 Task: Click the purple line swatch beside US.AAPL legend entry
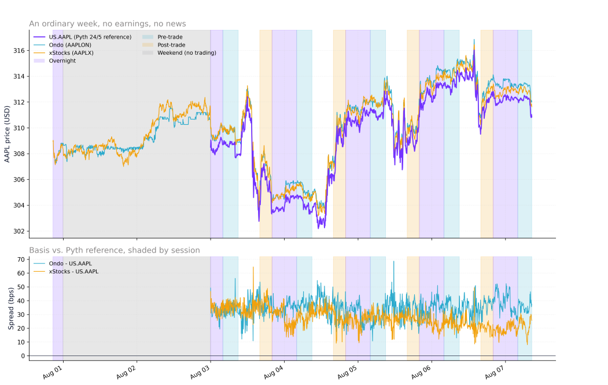pos(40,37)
